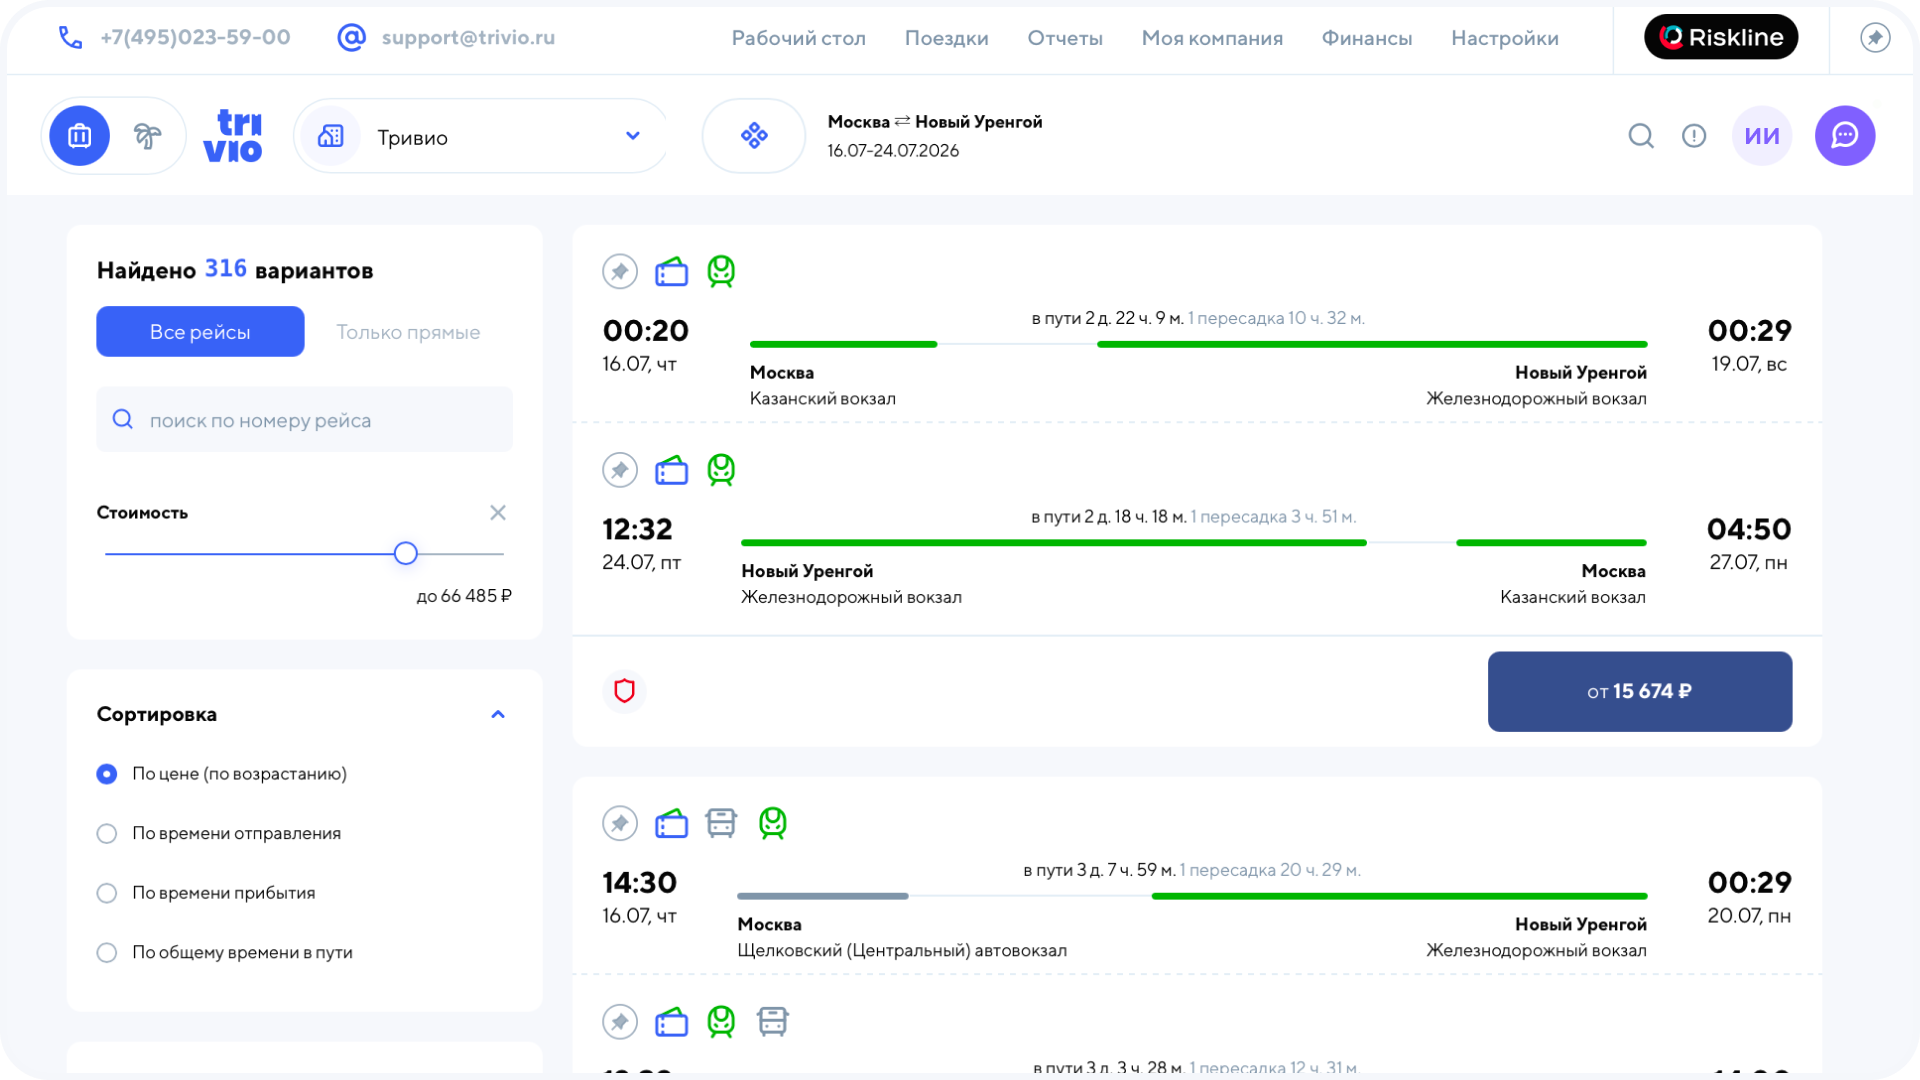Open Рабочий стол menu
The width and height of the screenshot is (1920, 1080).
pos(799,38)
